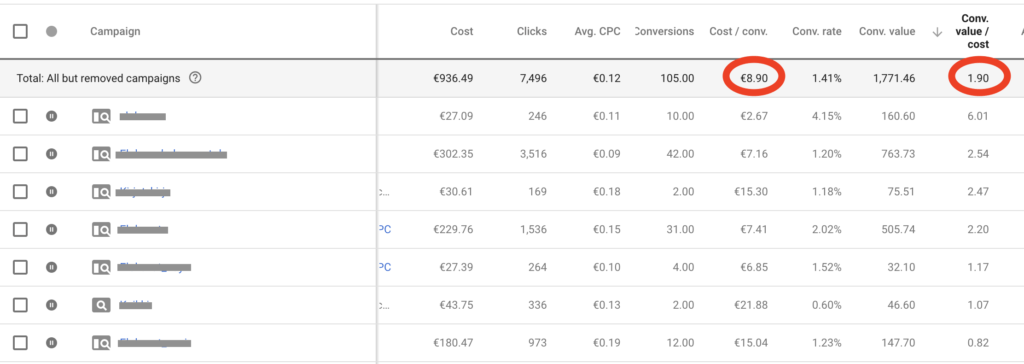Sort by the Clicks column header
Viewport: 1024px width, 364px height.
(532, 31)
